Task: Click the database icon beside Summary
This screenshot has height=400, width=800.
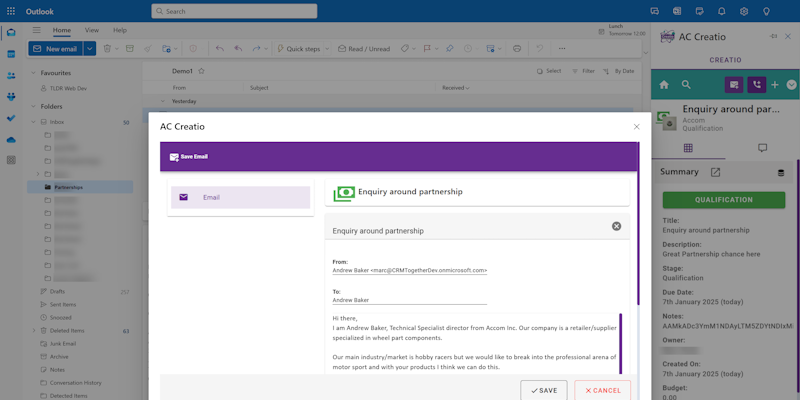Action: (x=781, y=173)
